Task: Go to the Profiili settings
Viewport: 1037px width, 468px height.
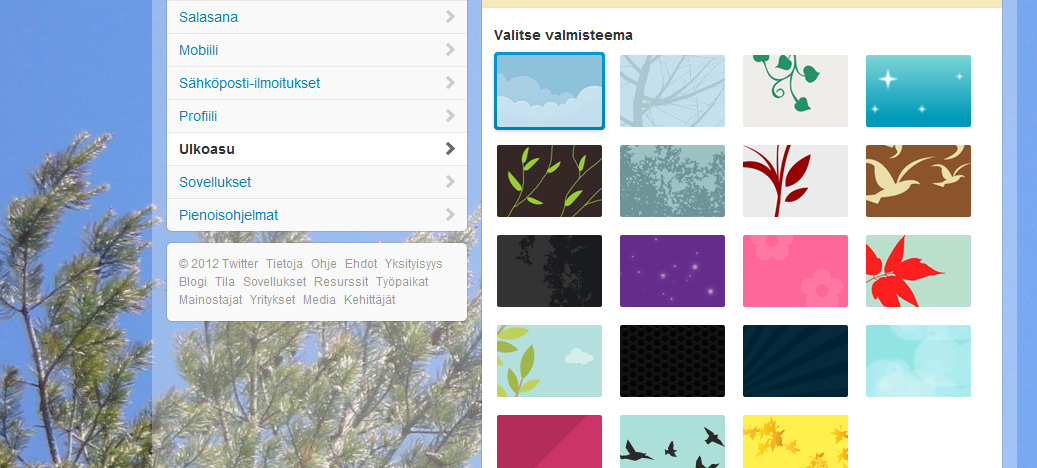Action: pyautogui.click(x=317, y=116)
